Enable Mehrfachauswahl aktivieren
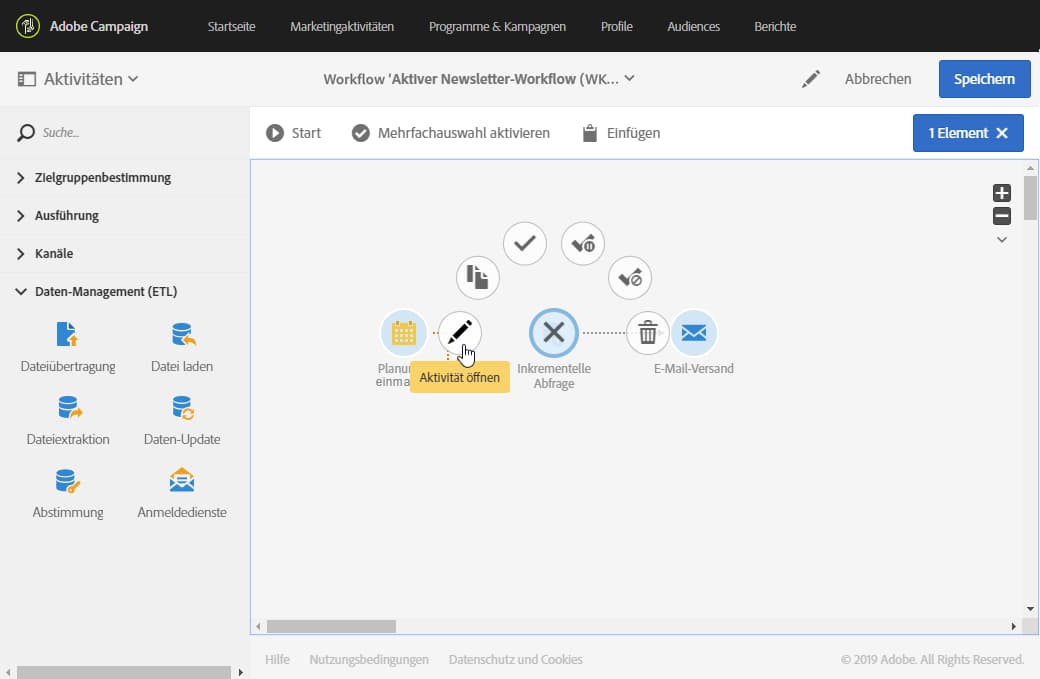 coord(449,132)
